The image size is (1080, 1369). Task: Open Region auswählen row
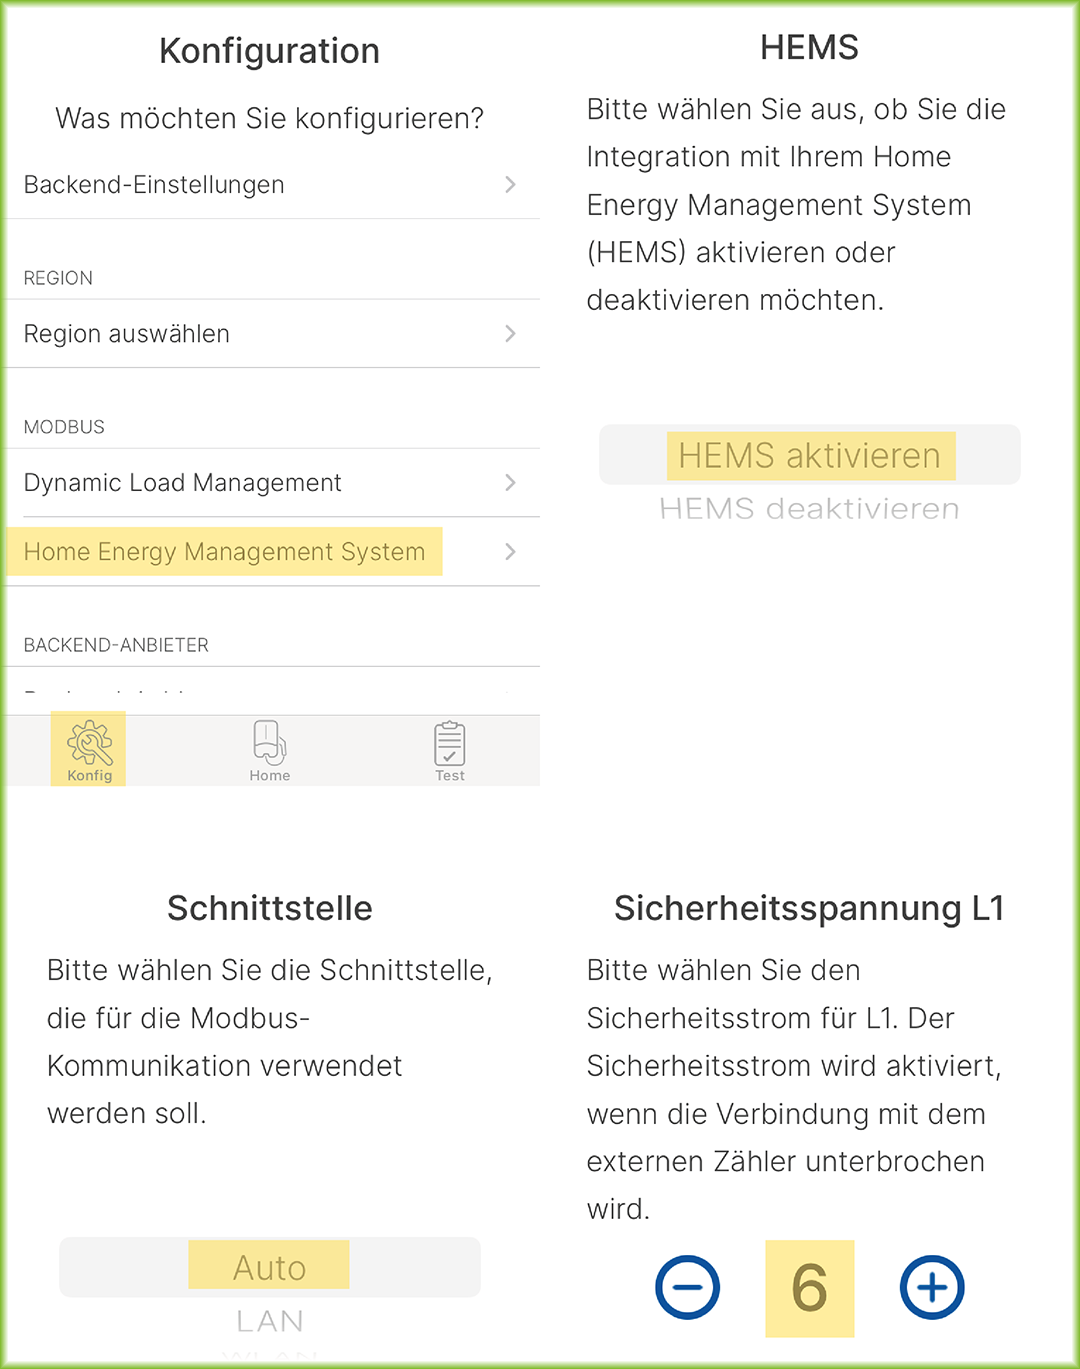127,334
